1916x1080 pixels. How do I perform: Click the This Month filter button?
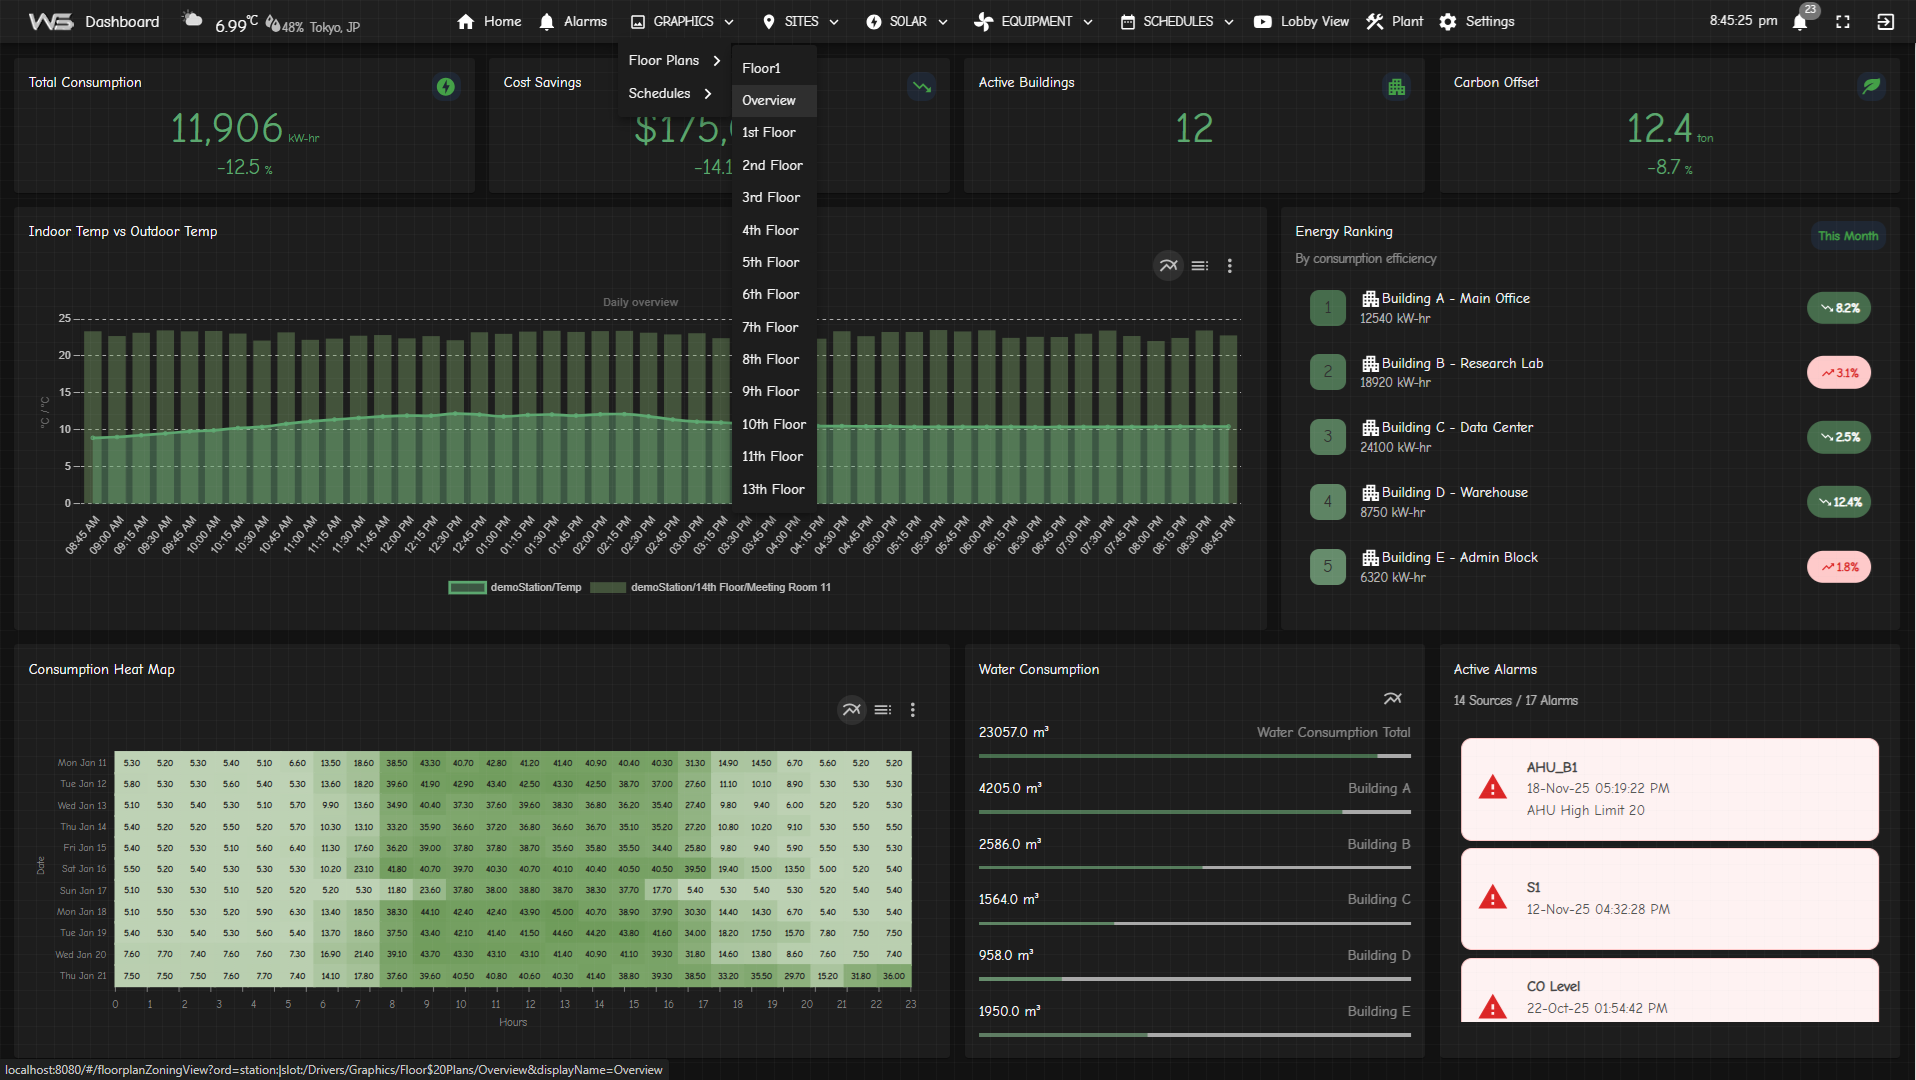point(1847,236)
